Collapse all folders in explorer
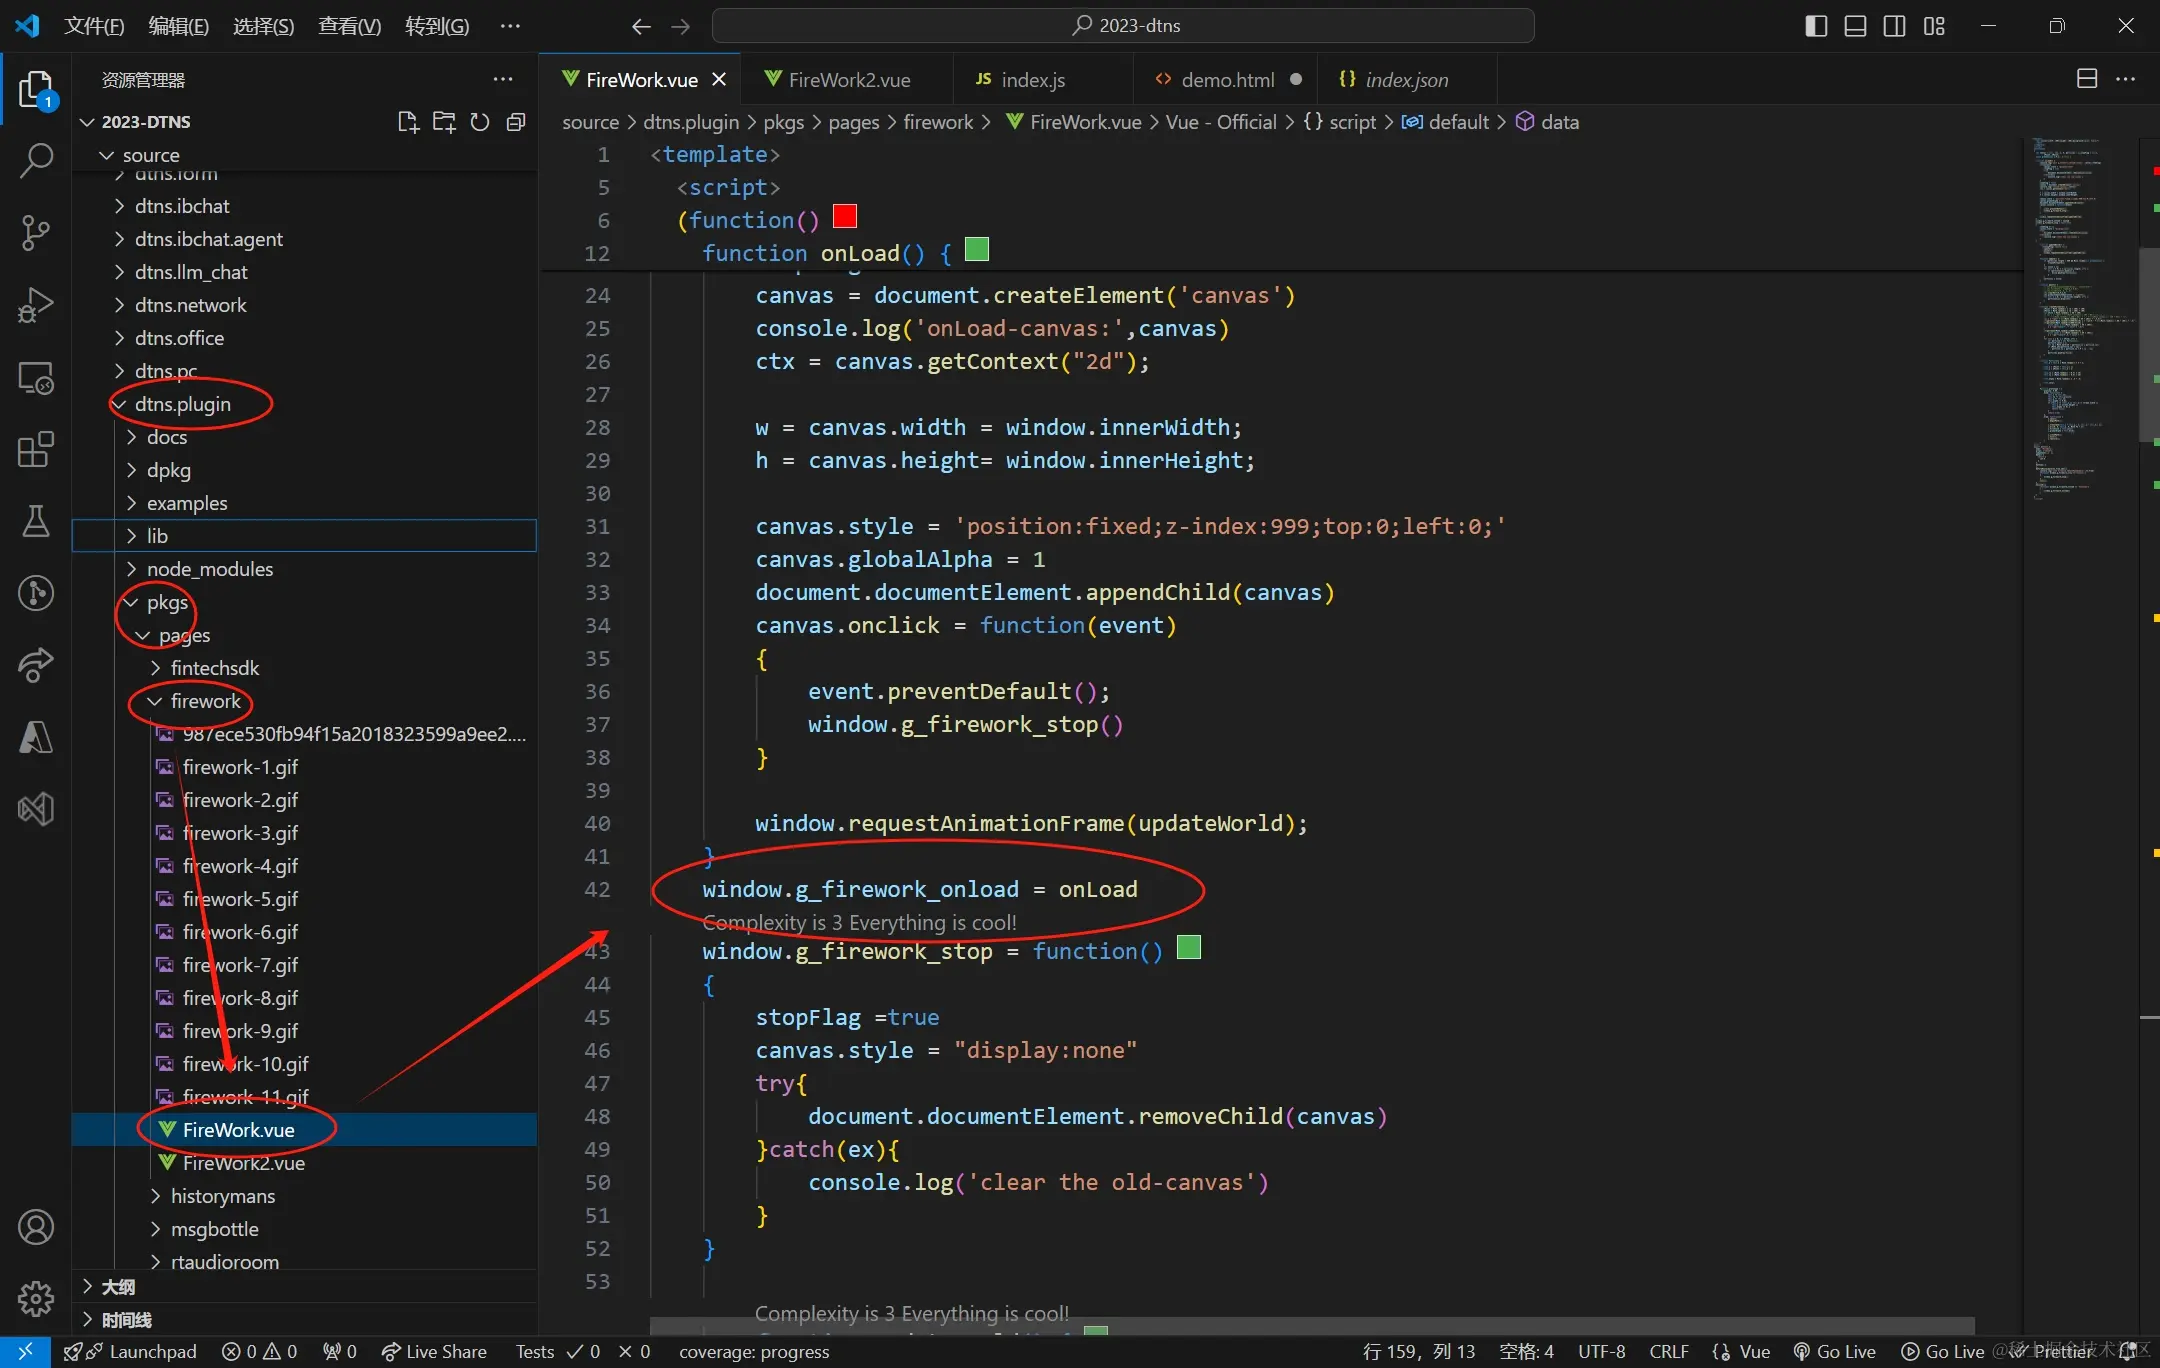Image resolution: width=2160 pixels, height=1368 pixels. [516, 122]
